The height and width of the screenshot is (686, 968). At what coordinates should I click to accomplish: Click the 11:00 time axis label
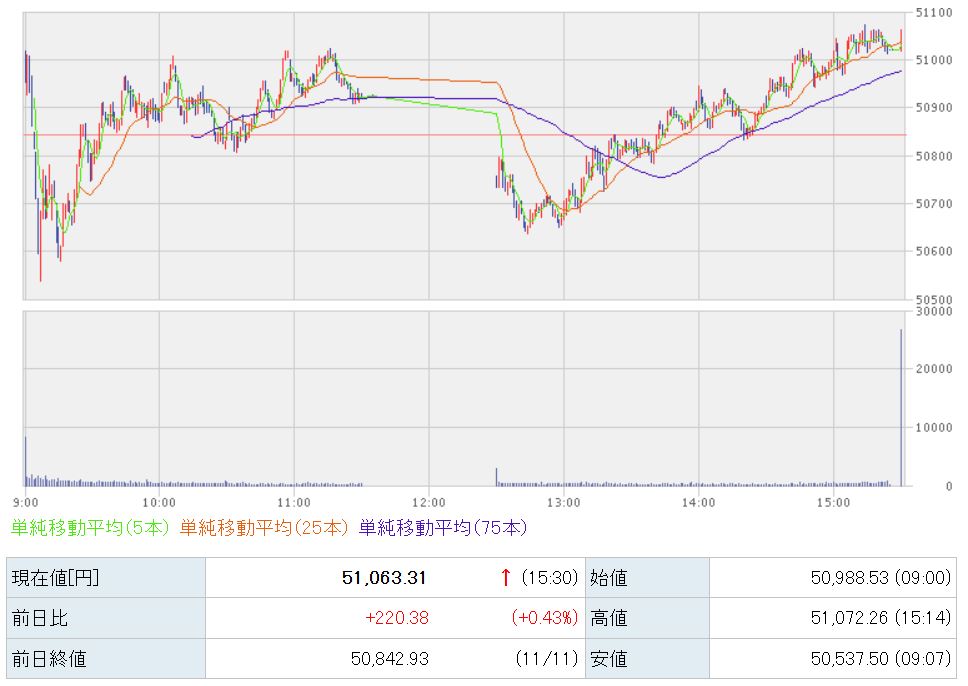pyautogui.click(x=294, y=502)
